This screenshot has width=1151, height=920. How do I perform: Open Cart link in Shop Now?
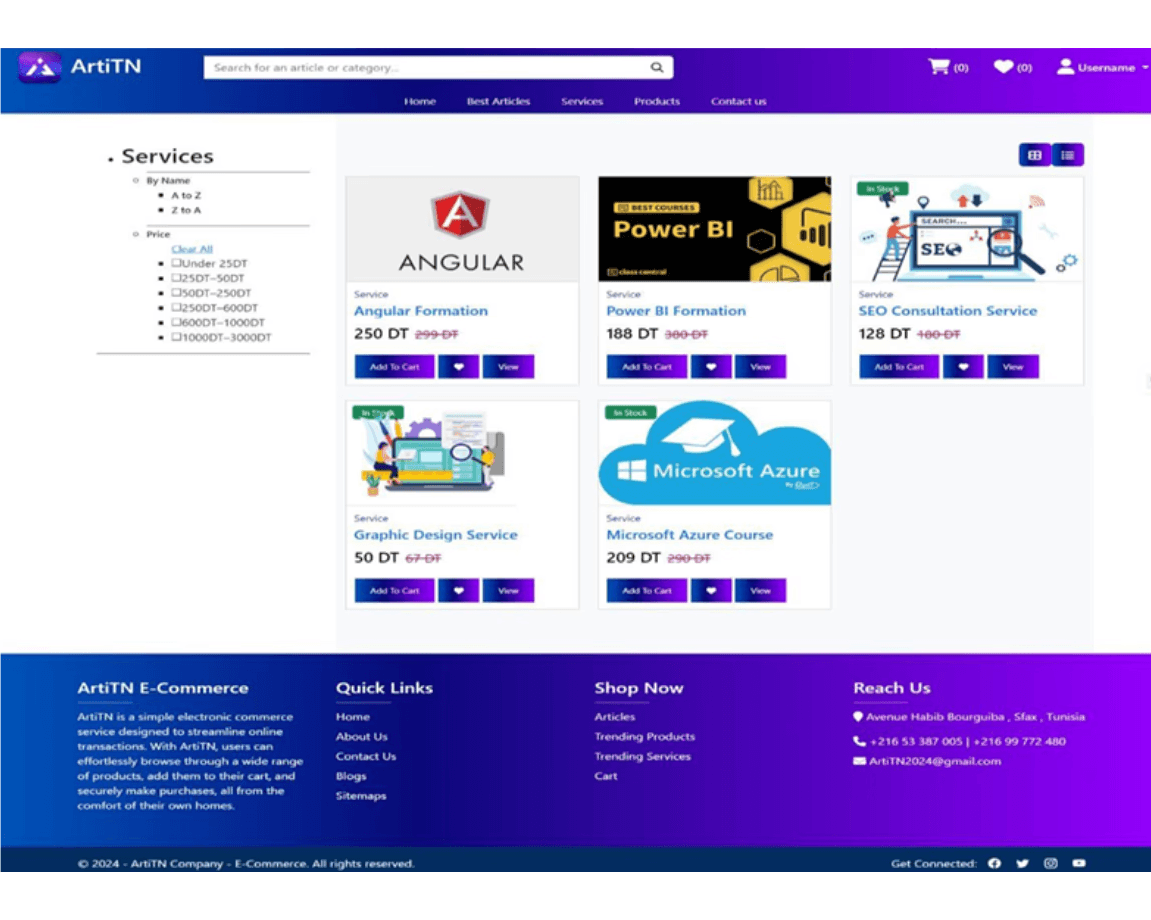pyautogui.click(x=606, y=776)
